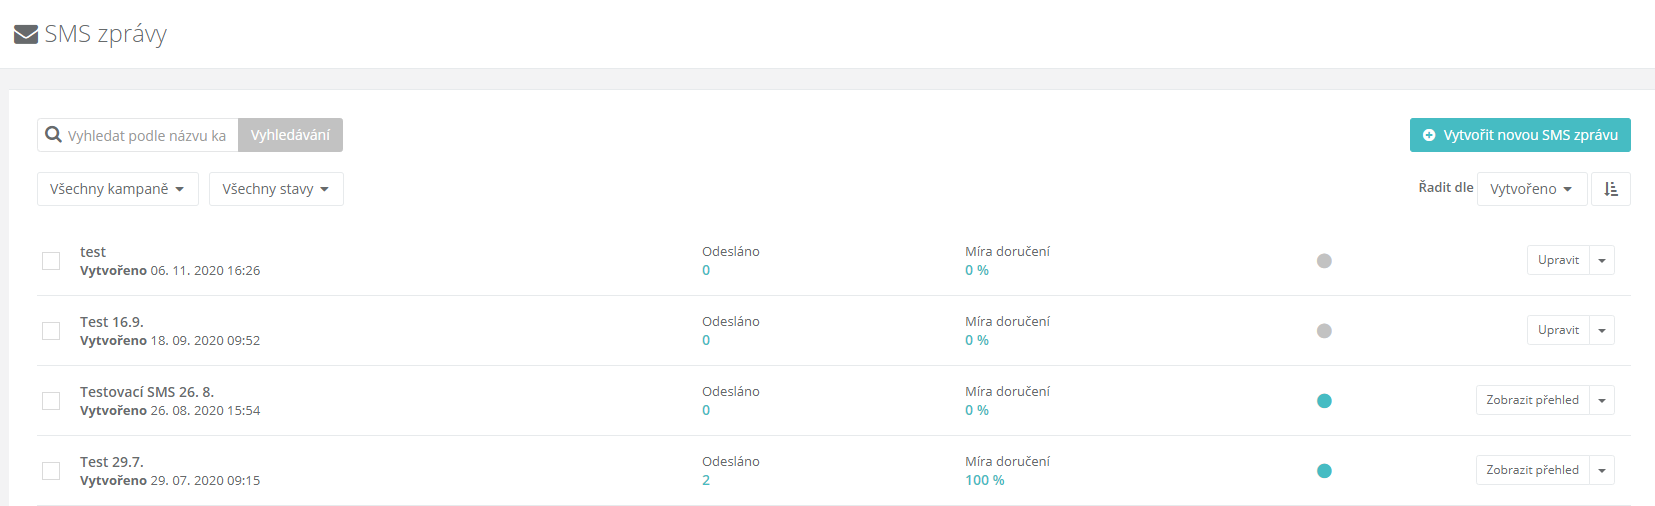The width and height of the screenshot is (1655, 506).
Task: Click the envelope icon beside SMS zprávy
Action: 26,35
